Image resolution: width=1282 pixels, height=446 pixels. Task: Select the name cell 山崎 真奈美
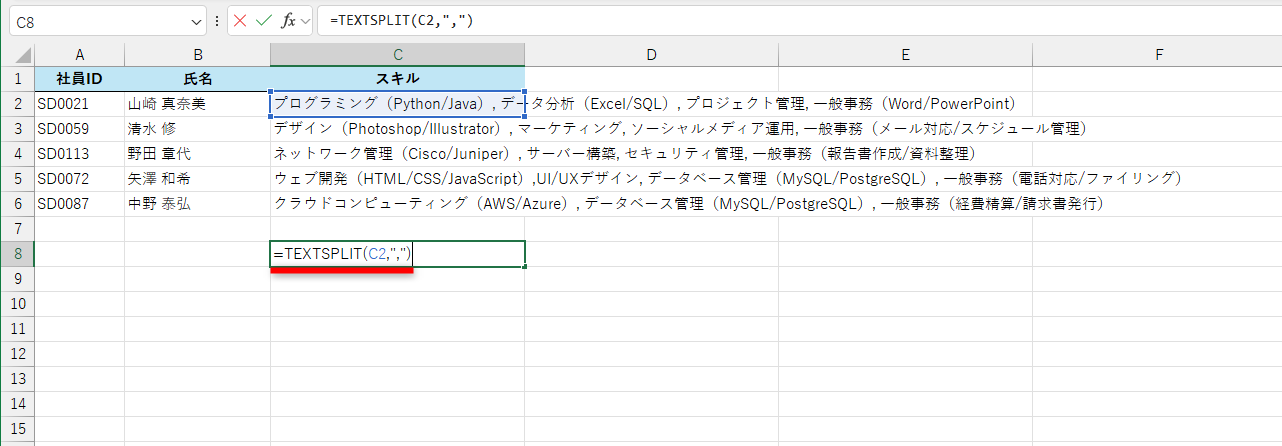pyautogui.click(x=197, y=104)
